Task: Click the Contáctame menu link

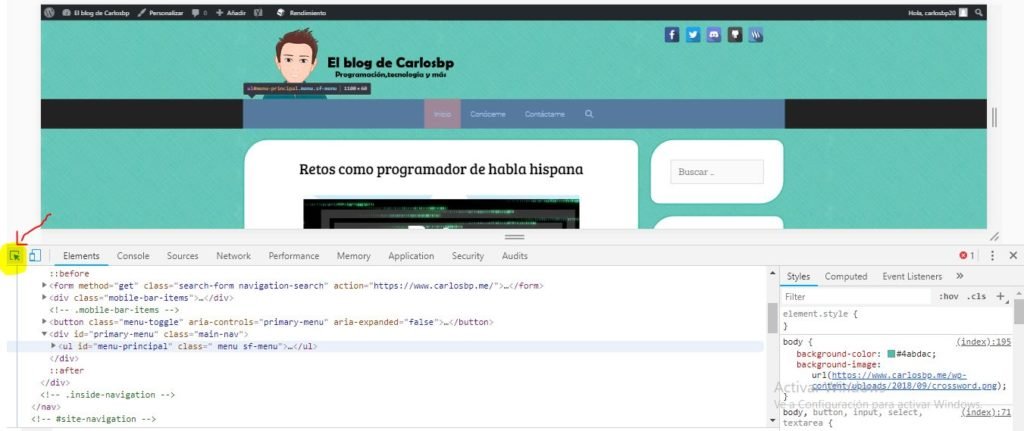Action: [x=545, y=114]
